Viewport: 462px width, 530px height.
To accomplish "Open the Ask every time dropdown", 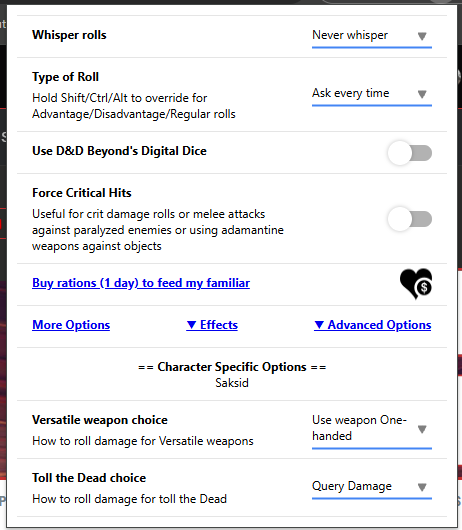I will coord(372,94).
